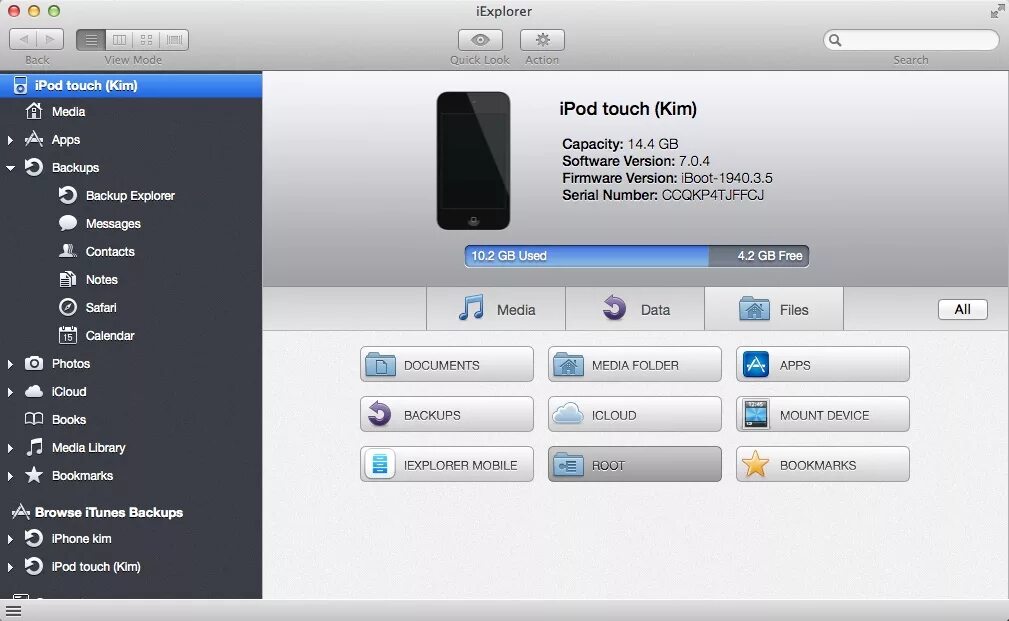Open Calendar icon in sidebar

[68, 335]
